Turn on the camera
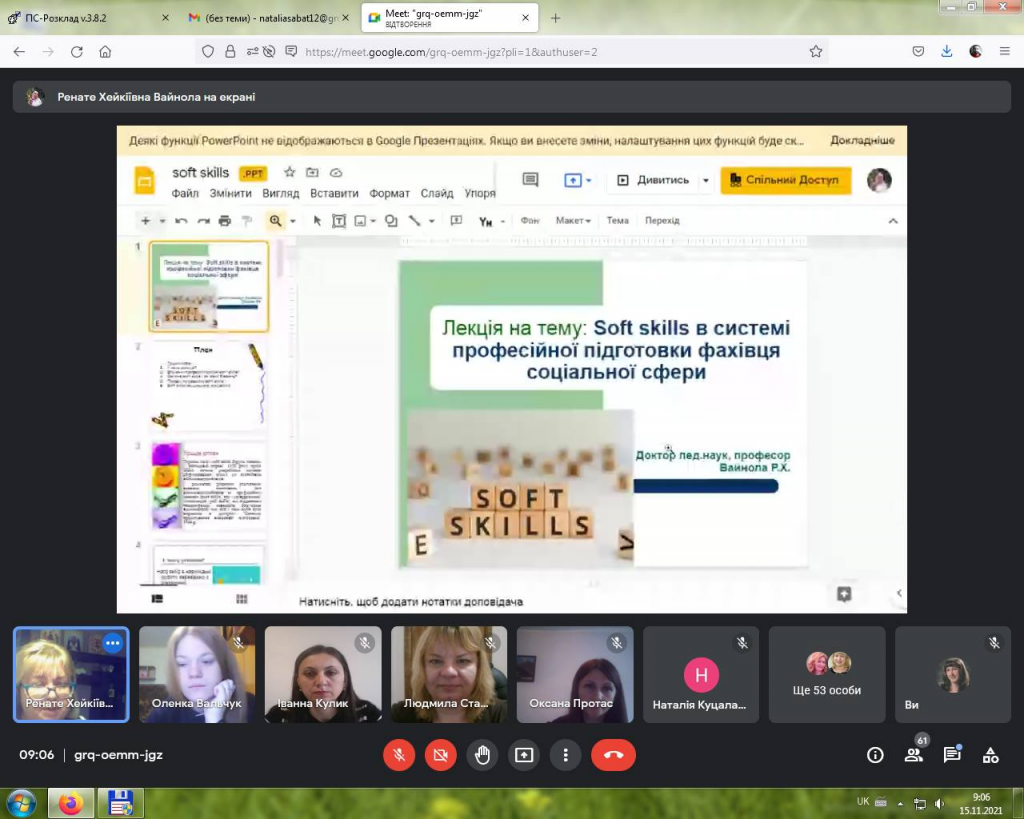The image size is (1024, 819). tap(440, 755)
